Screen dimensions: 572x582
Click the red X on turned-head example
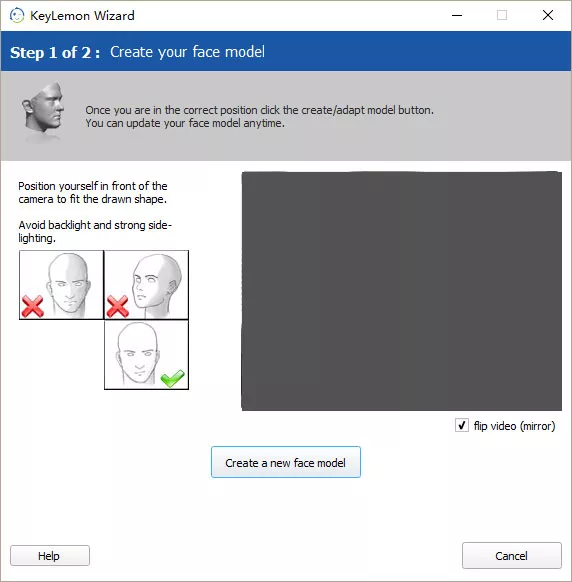click(x=117, y=306)
